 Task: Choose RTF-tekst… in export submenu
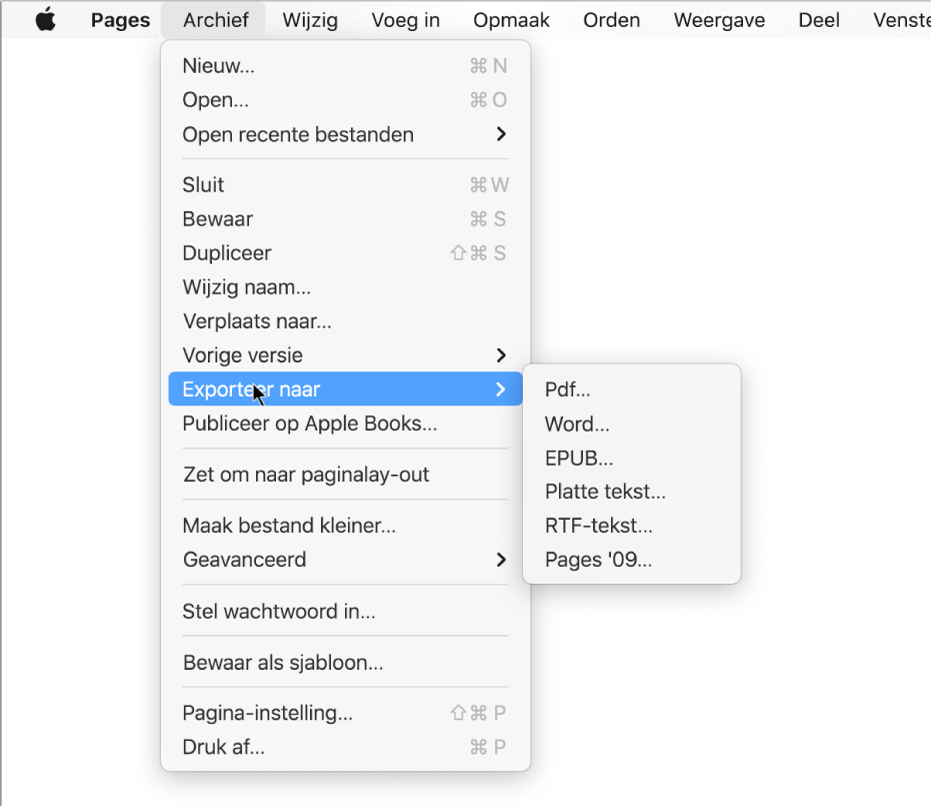(598, 526)
